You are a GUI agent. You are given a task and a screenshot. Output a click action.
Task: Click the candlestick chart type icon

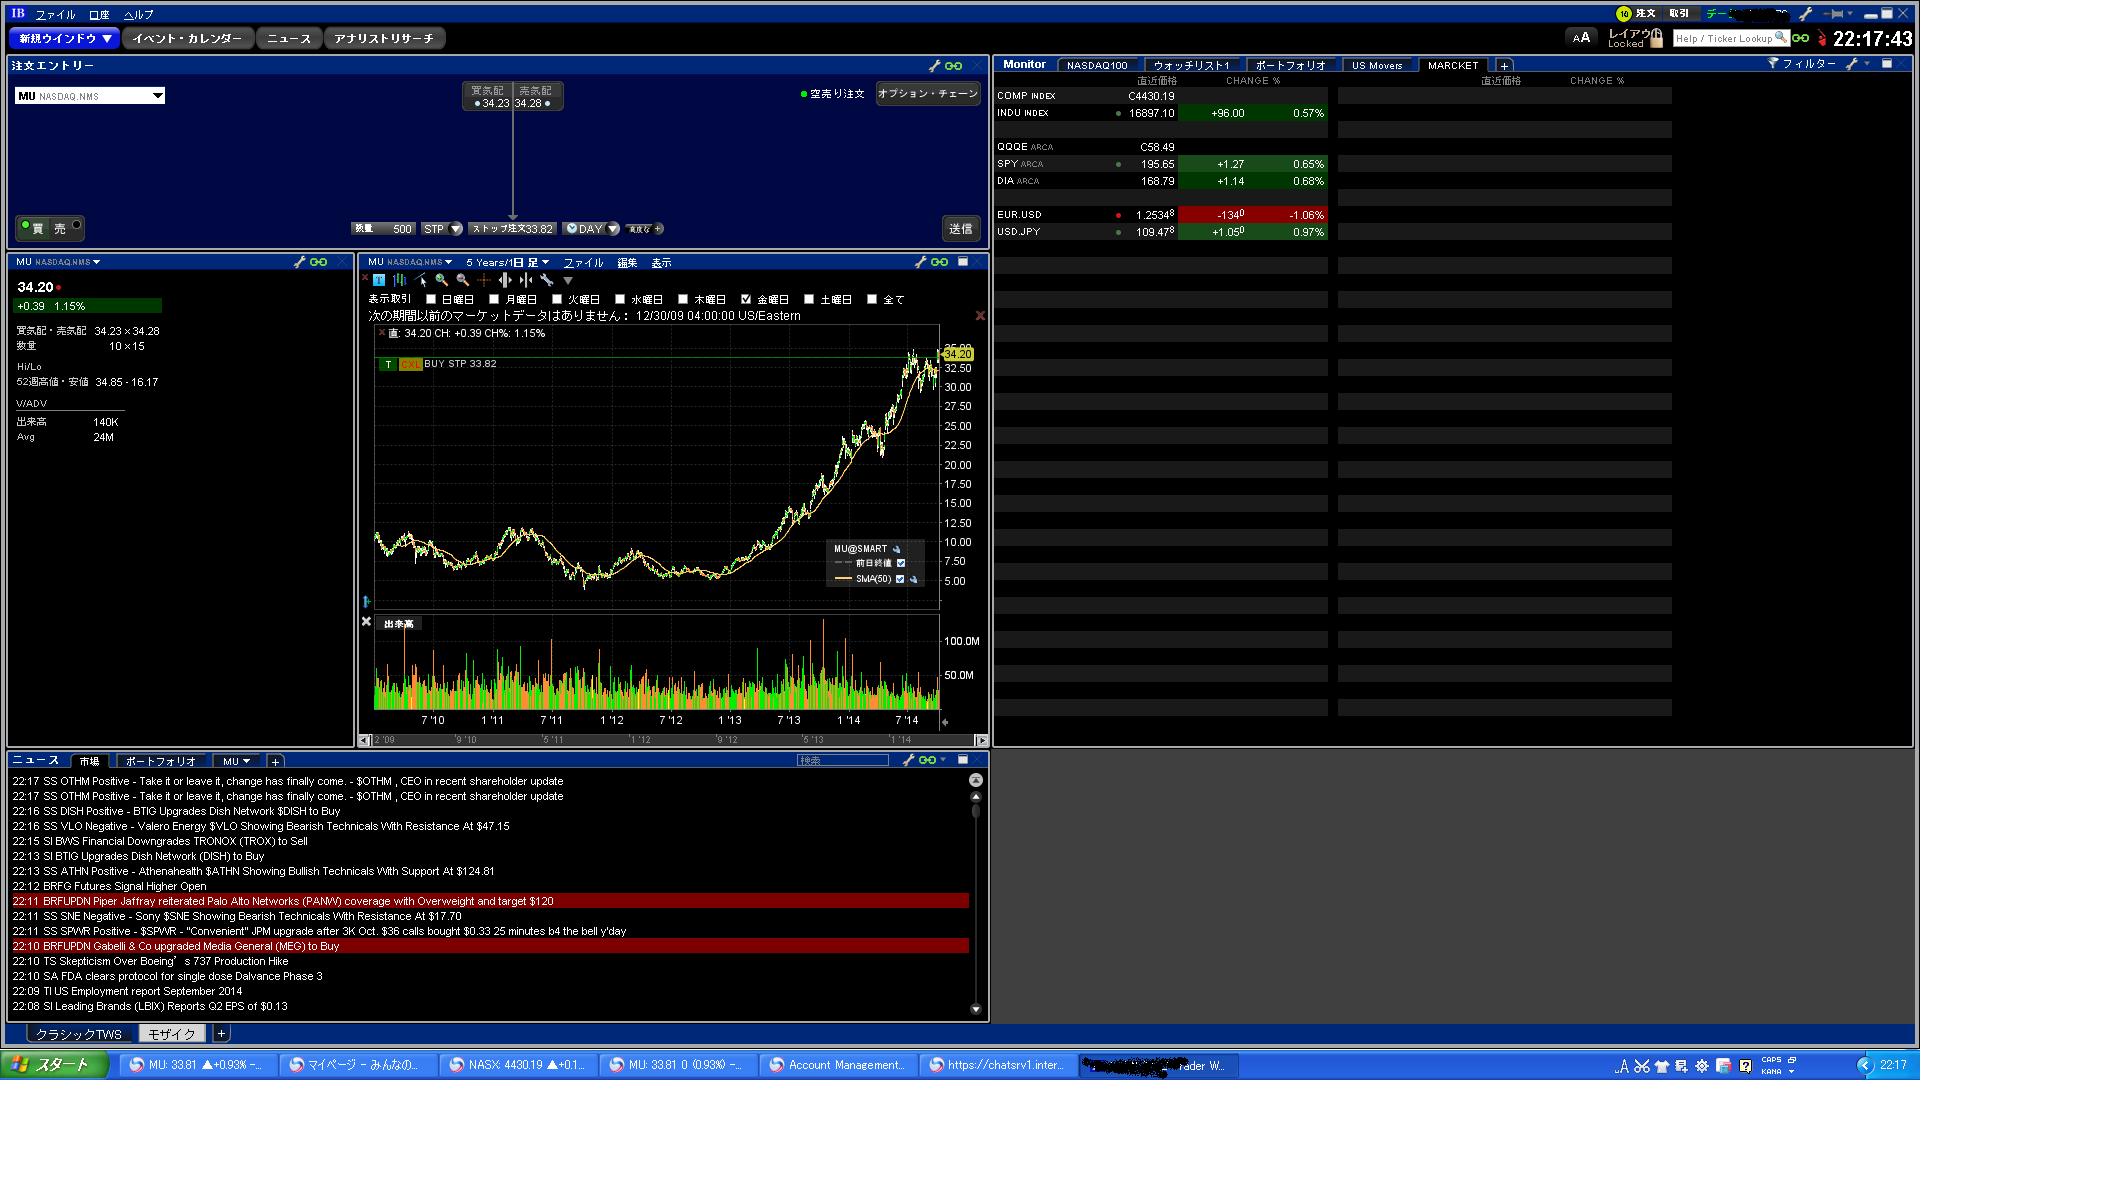point(399,280)
